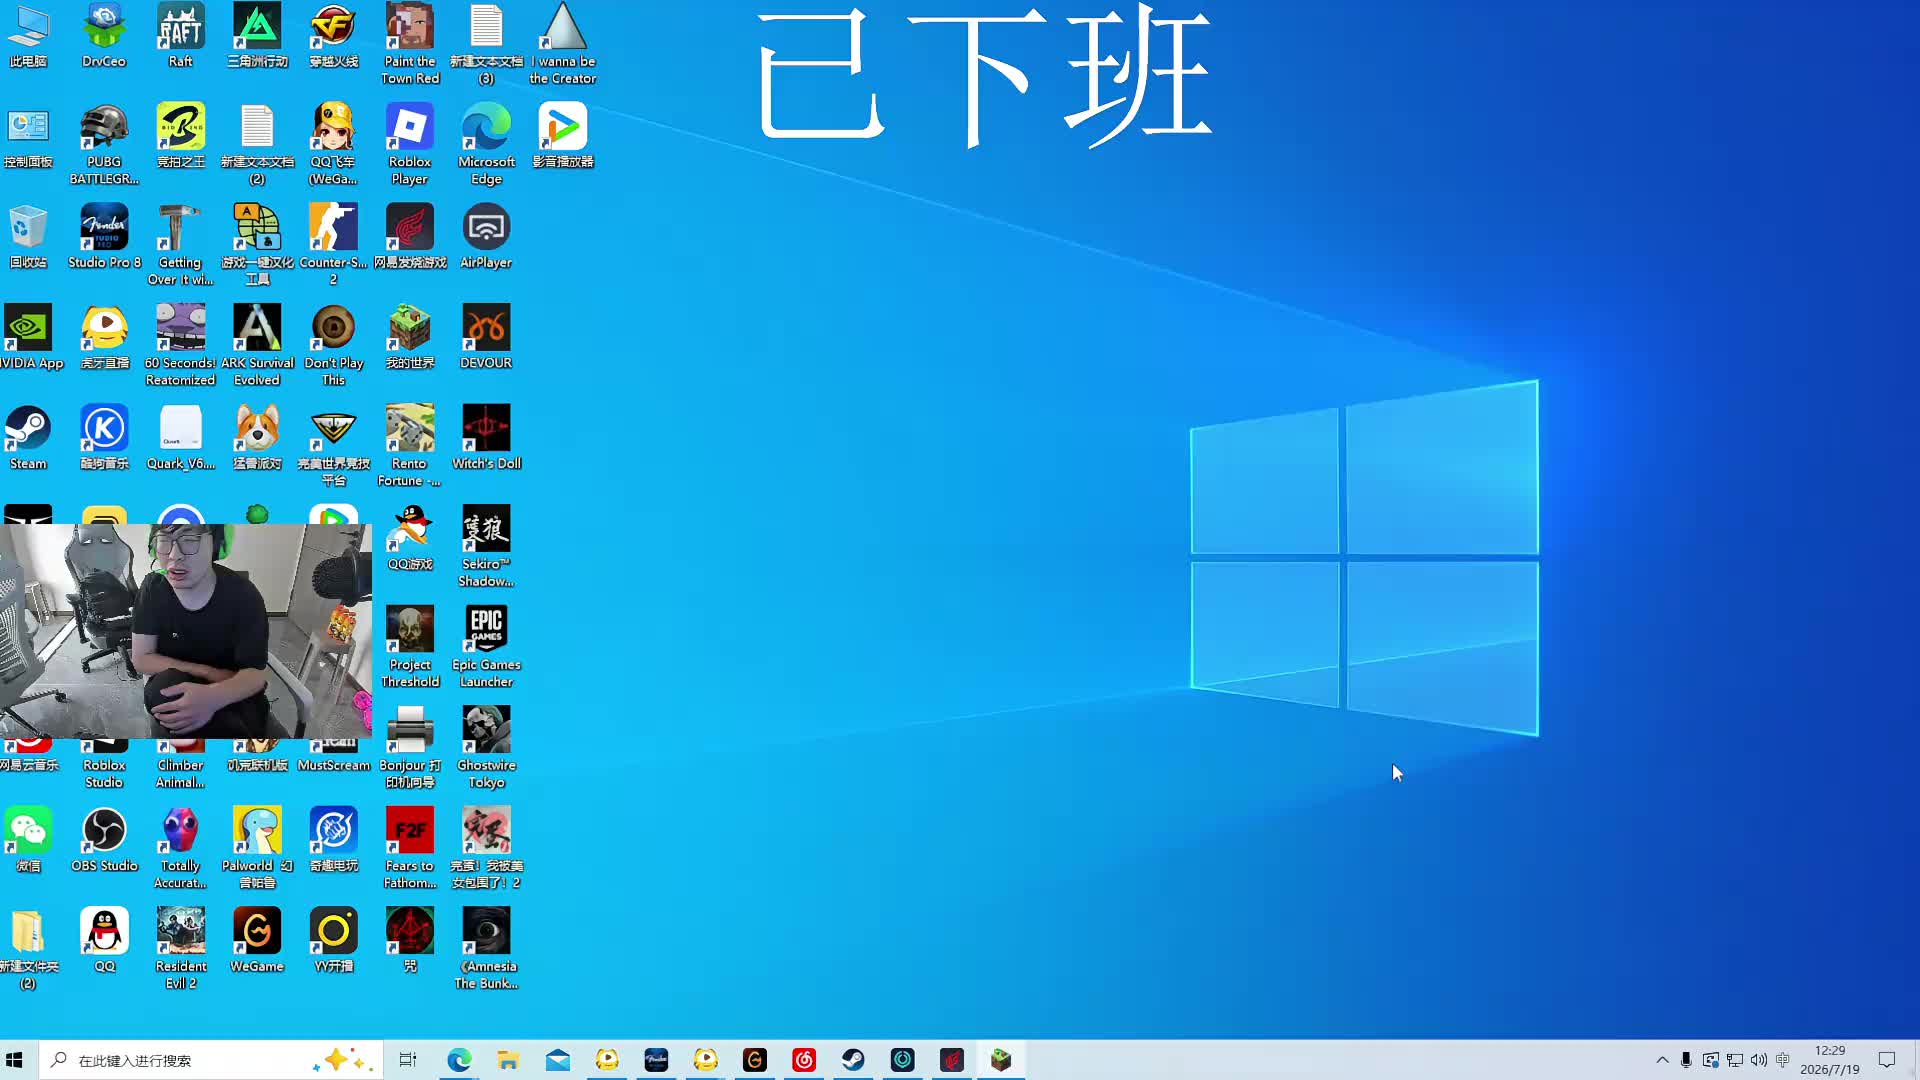
Task: Select I wanna be the Creator icon
Action: click(563, 44)
